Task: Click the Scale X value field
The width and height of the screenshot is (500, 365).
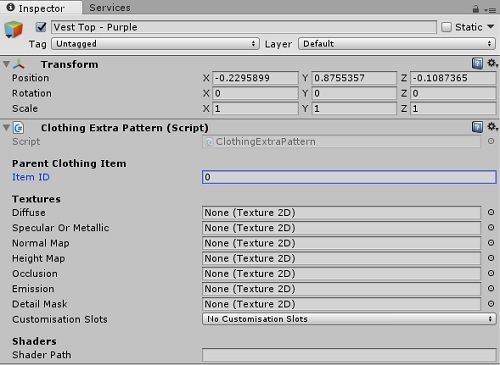Action: pyautogui.click(x=255, y=108)
